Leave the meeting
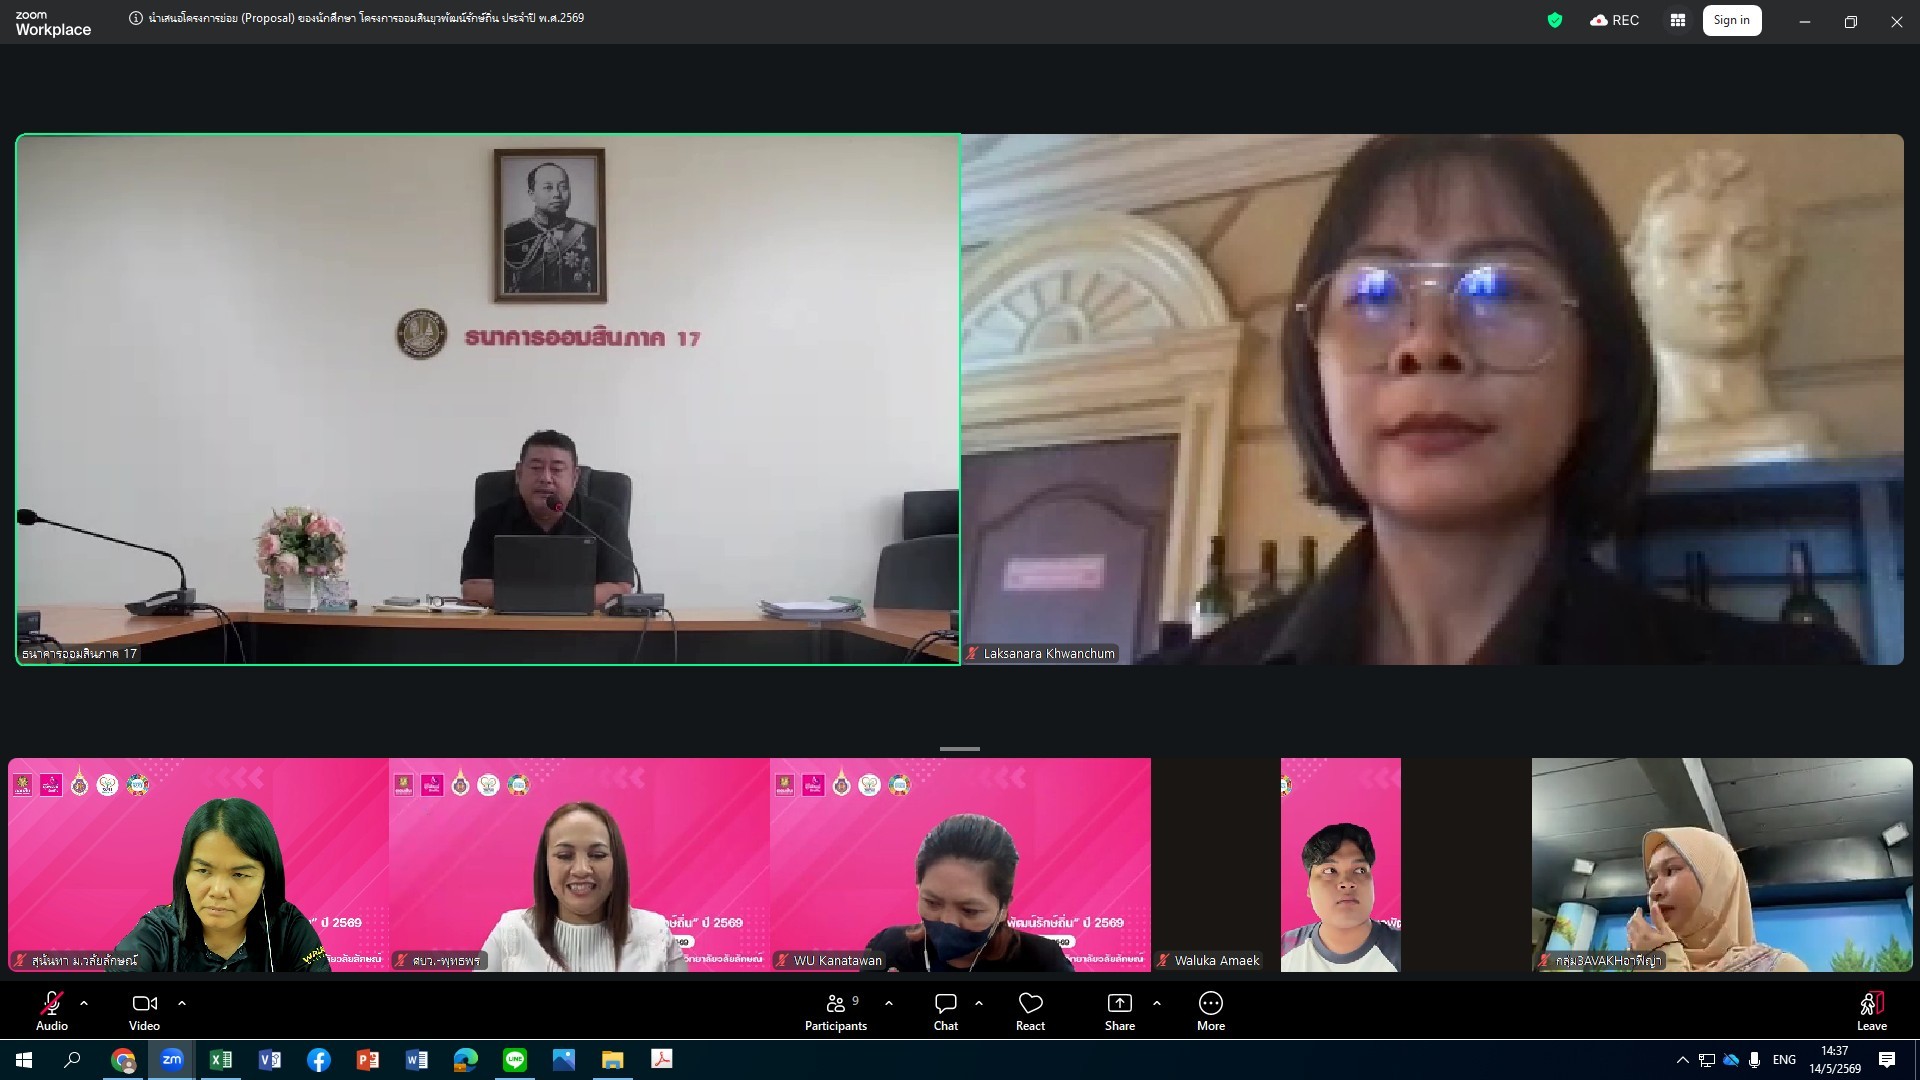Viewport: 1920px width, 1080px height. coord(1871,1011)
